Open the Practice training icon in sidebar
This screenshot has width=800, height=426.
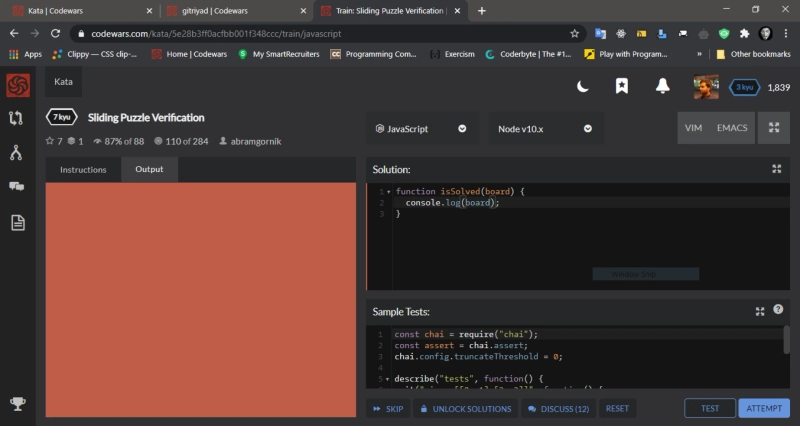pos(16,118)
